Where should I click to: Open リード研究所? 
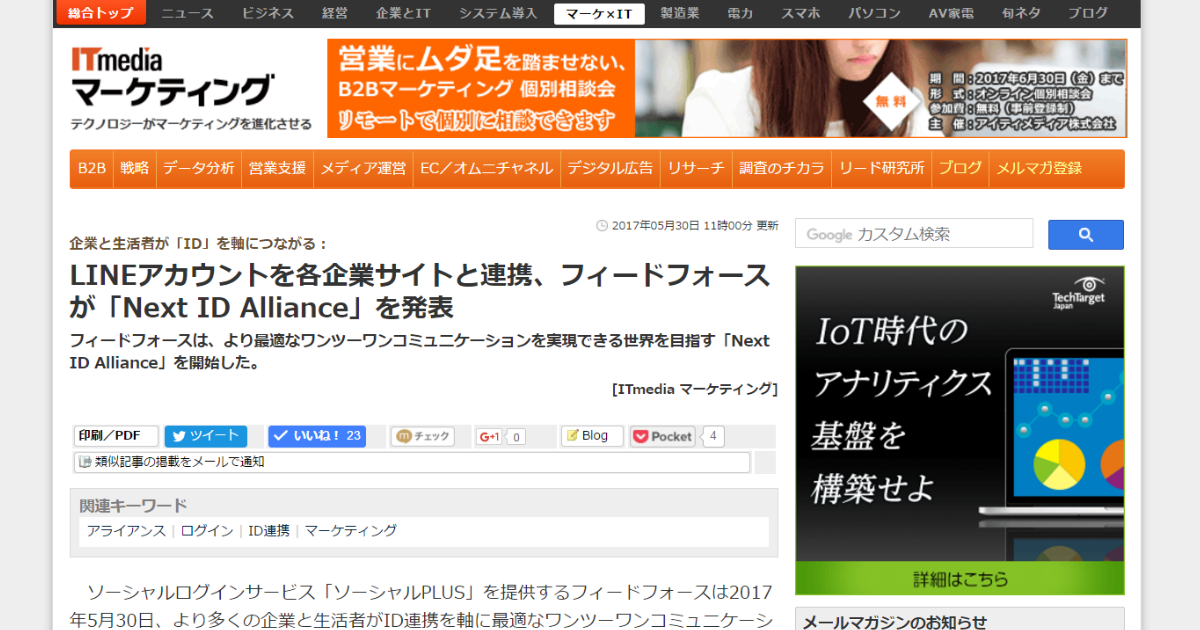coord(881,168)
